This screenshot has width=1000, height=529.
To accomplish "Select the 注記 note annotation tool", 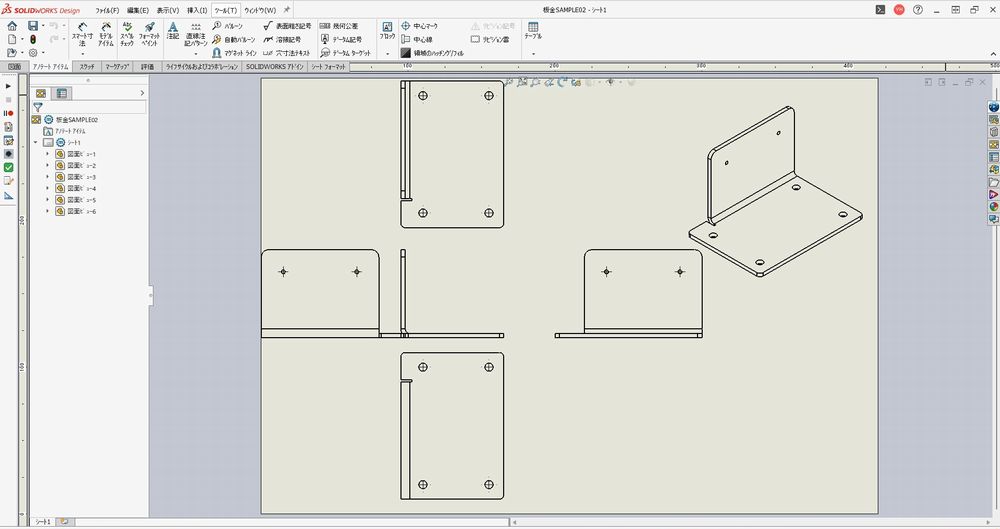I will tap(173, 31).
